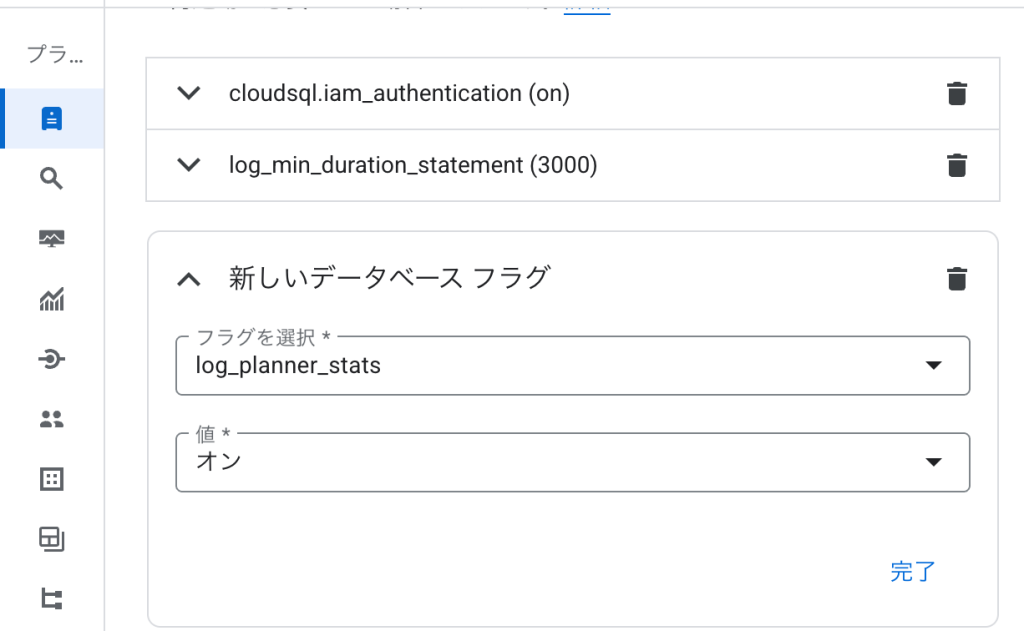Collapse the 新しいデータベース フラグ section
This screenshot has height=631, width=1024.
(x=189, y=280)
